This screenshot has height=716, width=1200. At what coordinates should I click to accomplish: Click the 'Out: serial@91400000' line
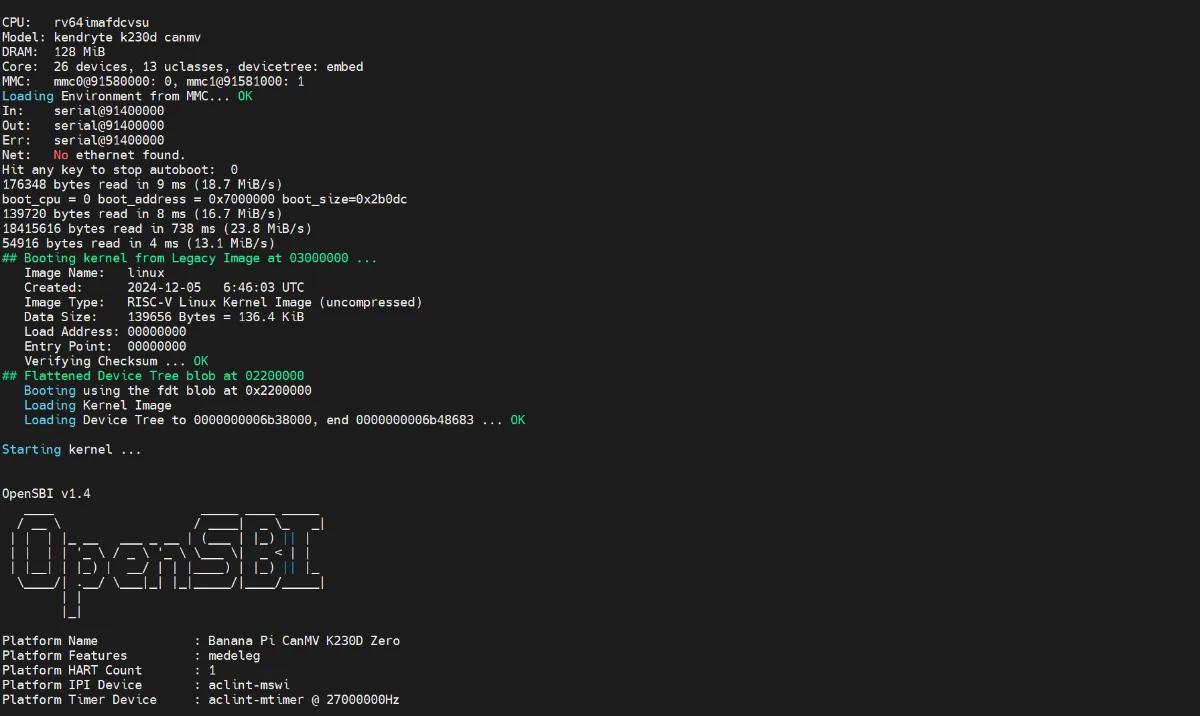[x=83, y=126]
